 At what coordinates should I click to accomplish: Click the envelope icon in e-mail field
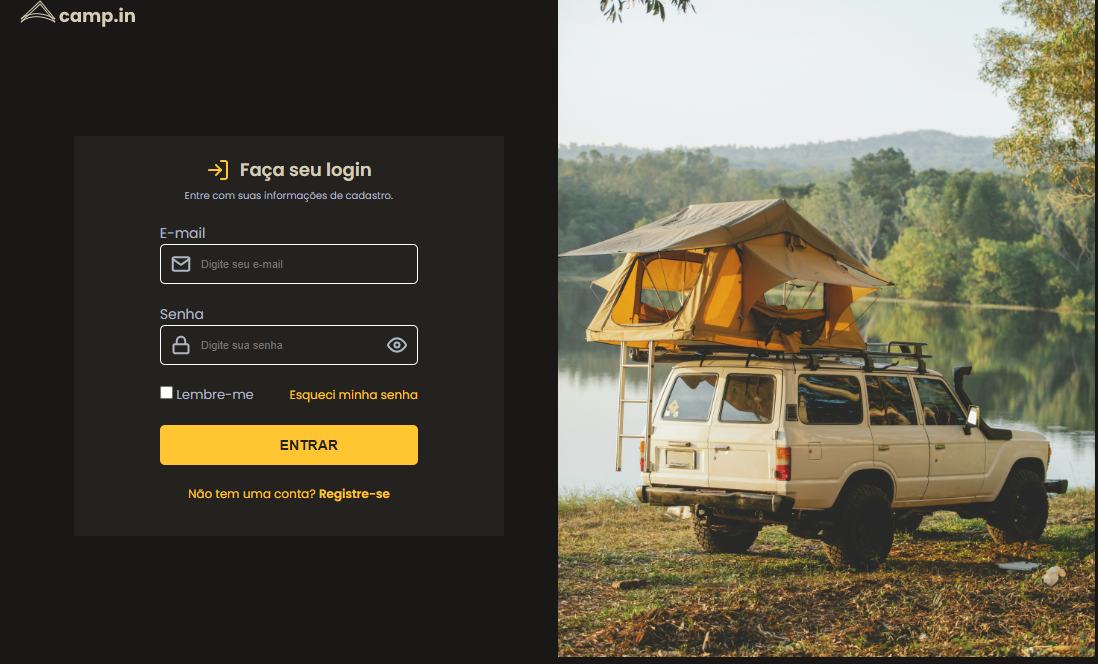181,264
